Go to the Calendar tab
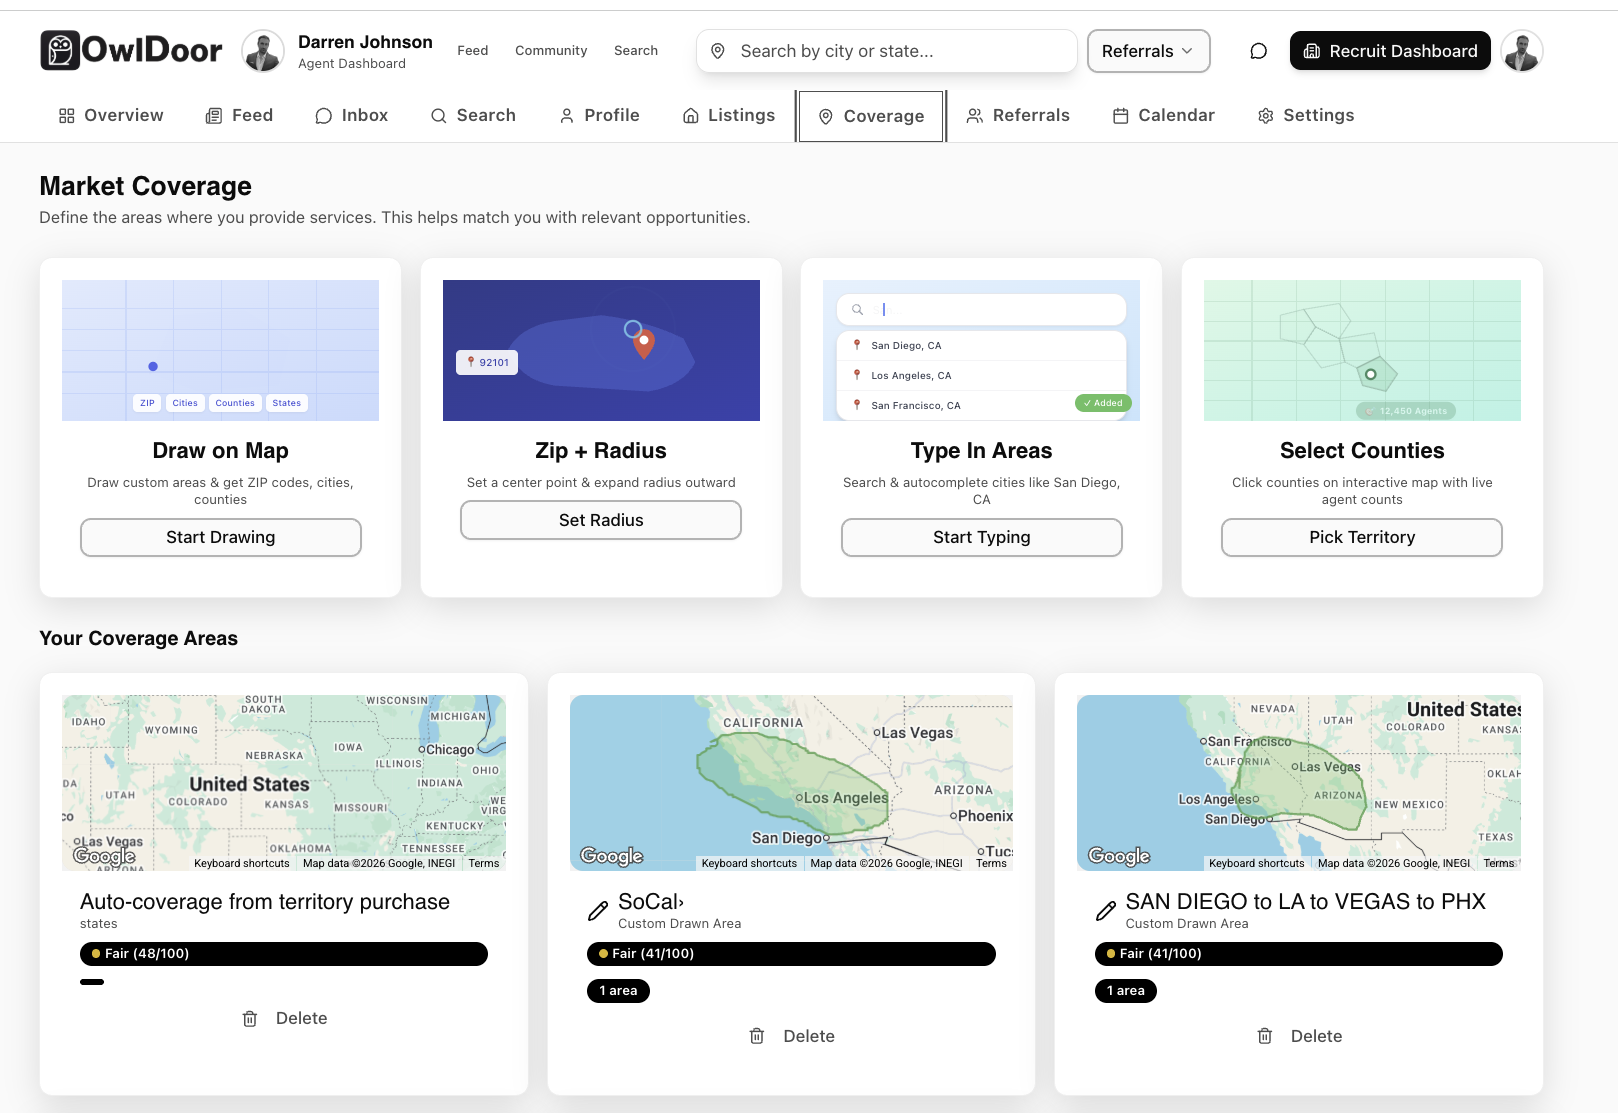This screenshot has width=1618, height=1113. coord(1163,115)
